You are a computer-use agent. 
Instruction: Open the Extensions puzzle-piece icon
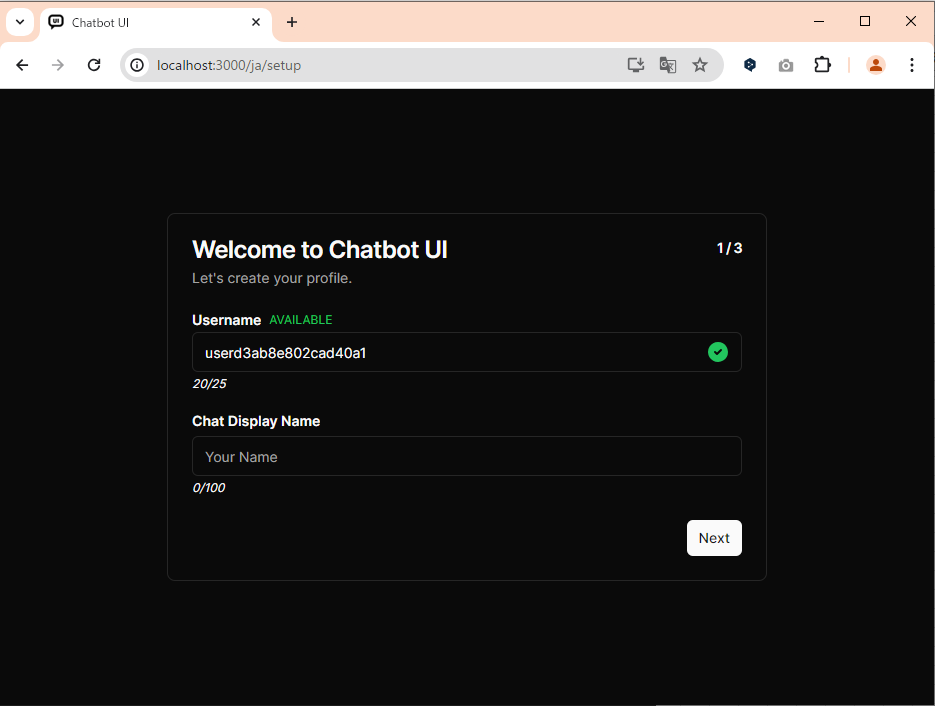[x=822, y=64]
